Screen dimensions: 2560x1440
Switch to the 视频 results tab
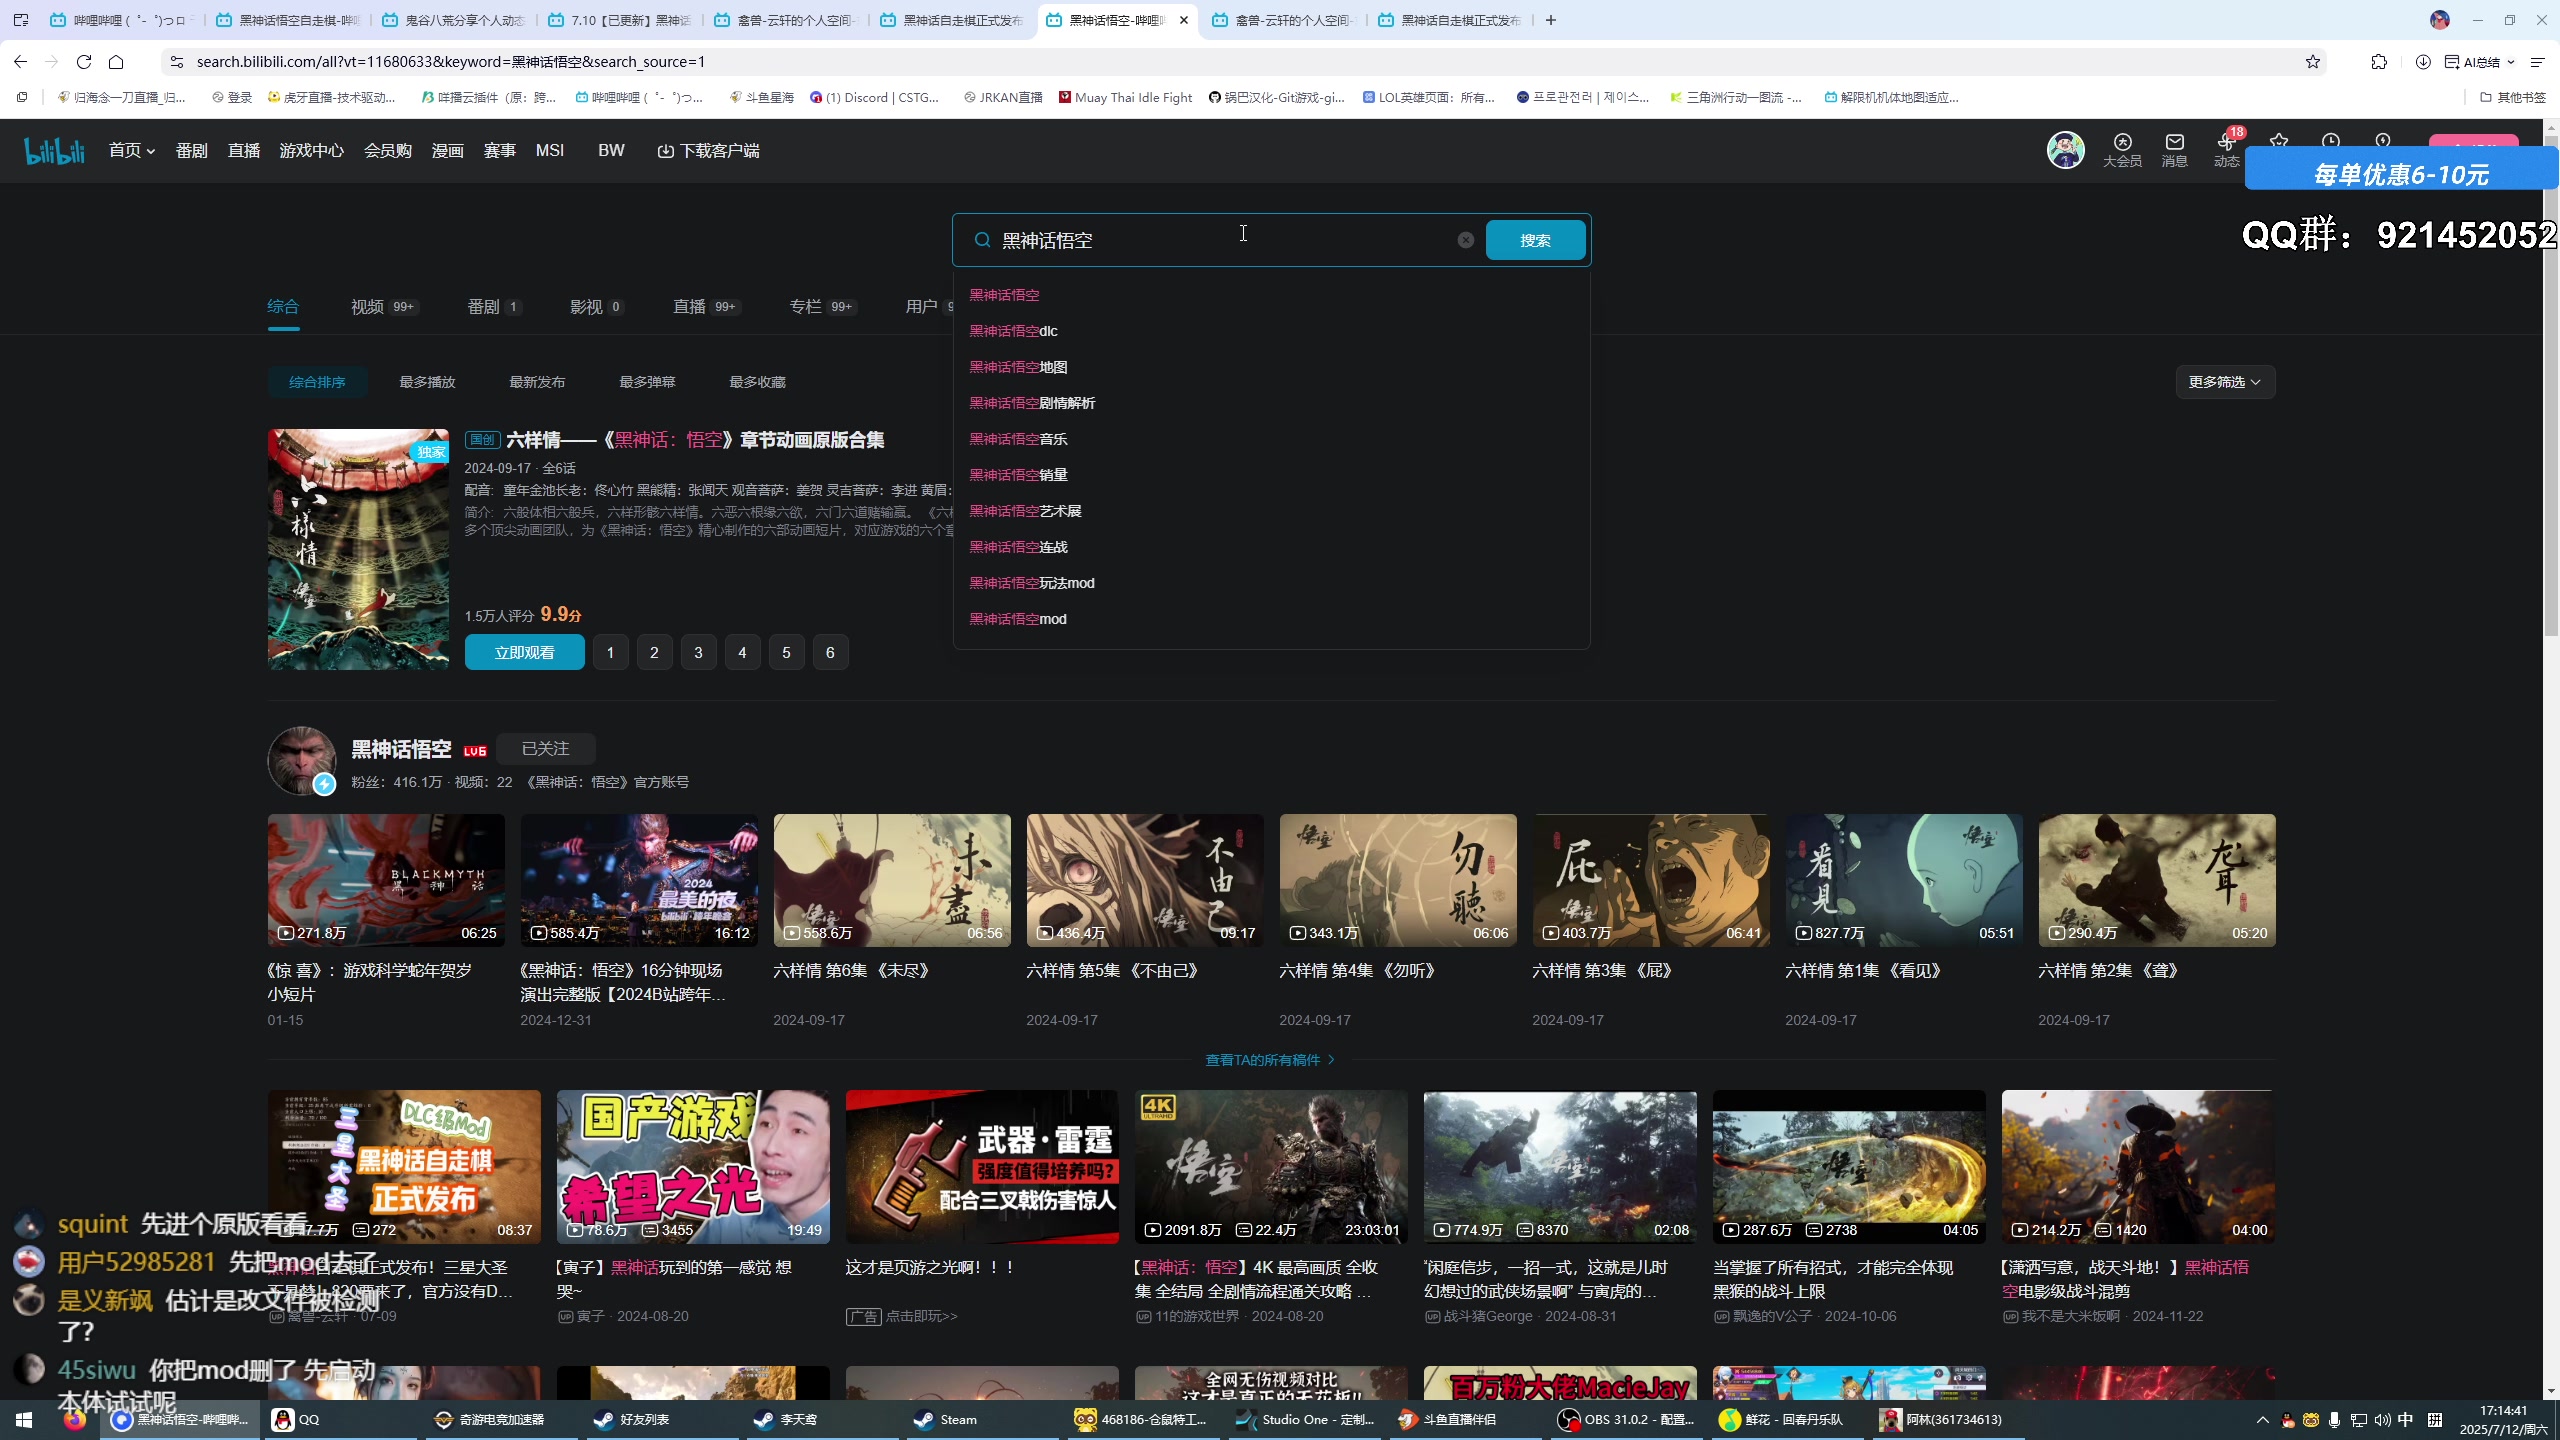[x=384, y=307]
